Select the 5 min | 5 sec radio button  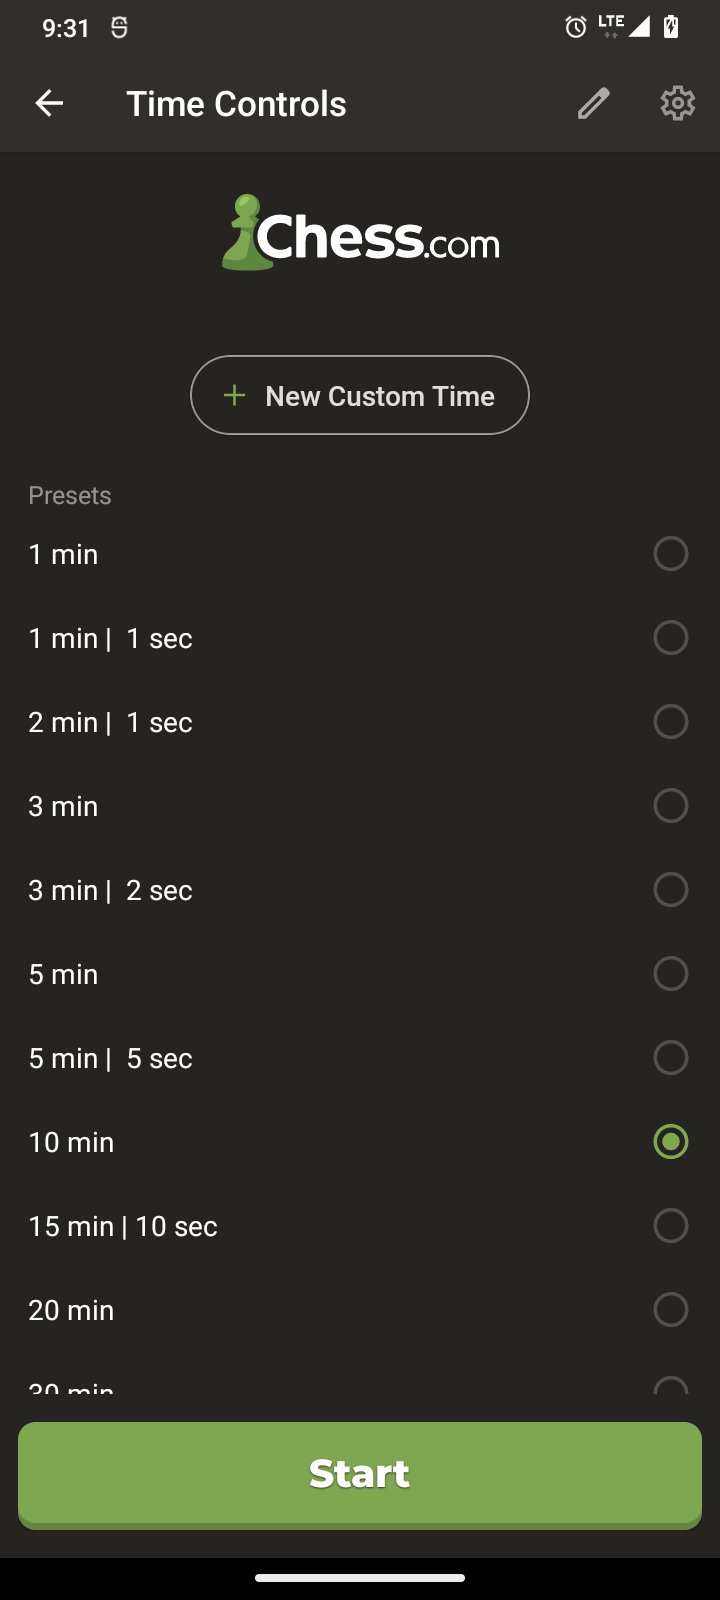coord(670,1057)
